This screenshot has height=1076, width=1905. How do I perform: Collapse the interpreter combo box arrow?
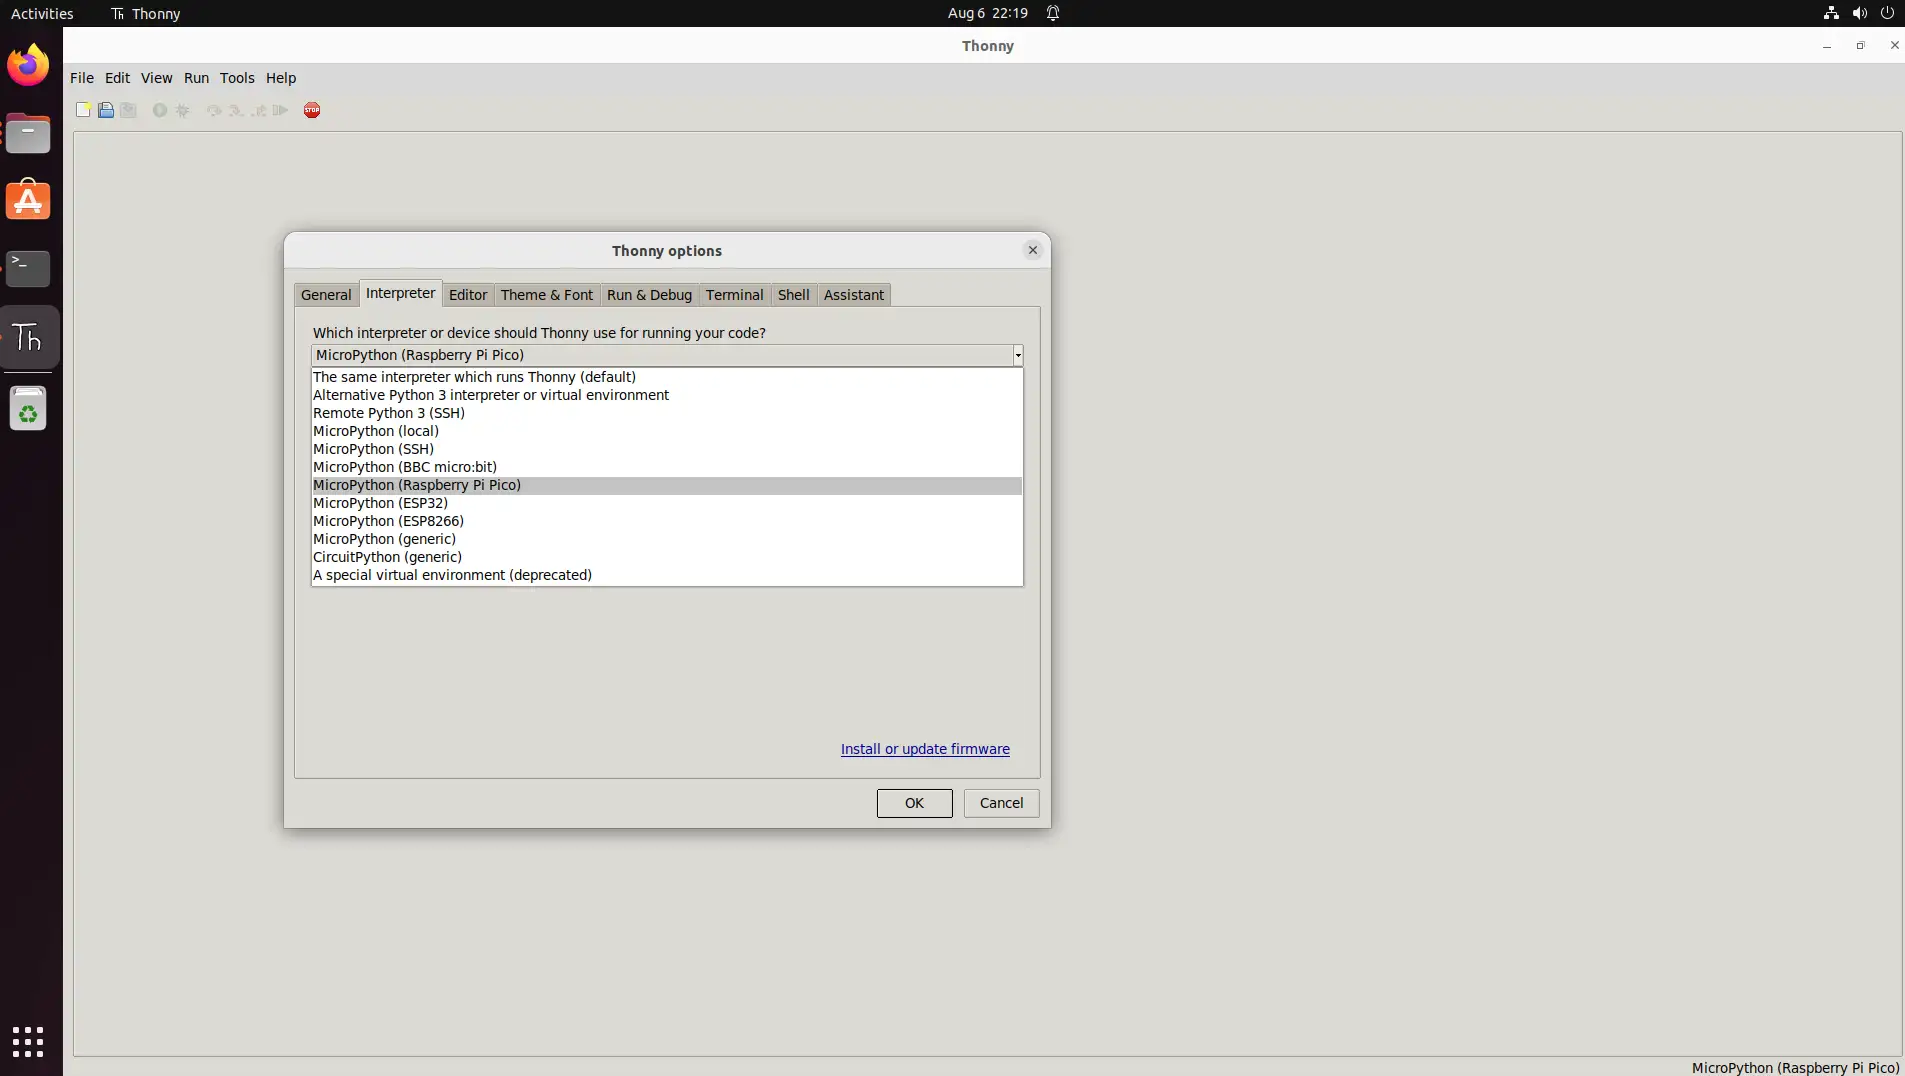[x=1018, y=355]
